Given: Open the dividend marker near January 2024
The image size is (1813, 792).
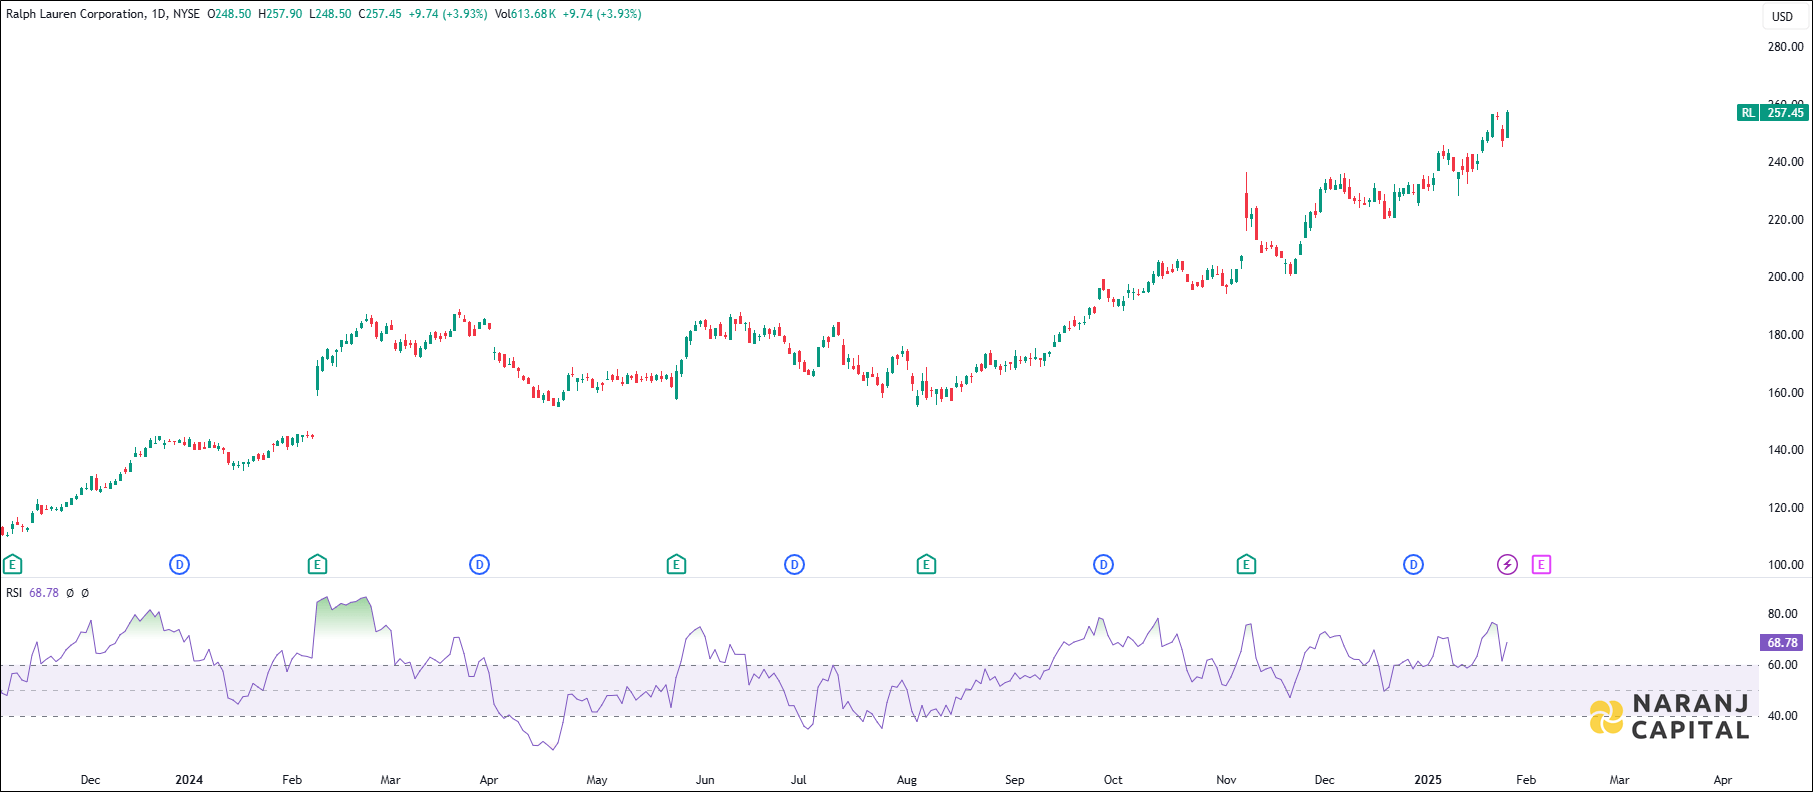Looking at the screenshot, I should (x=179, y=565).
